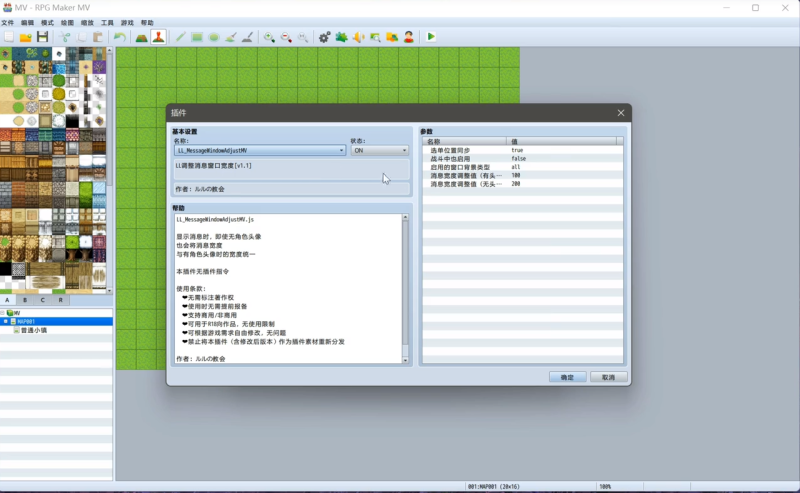Click the Zoom In magnifier icon
The image size is (800, 493).
coord(269,37)
